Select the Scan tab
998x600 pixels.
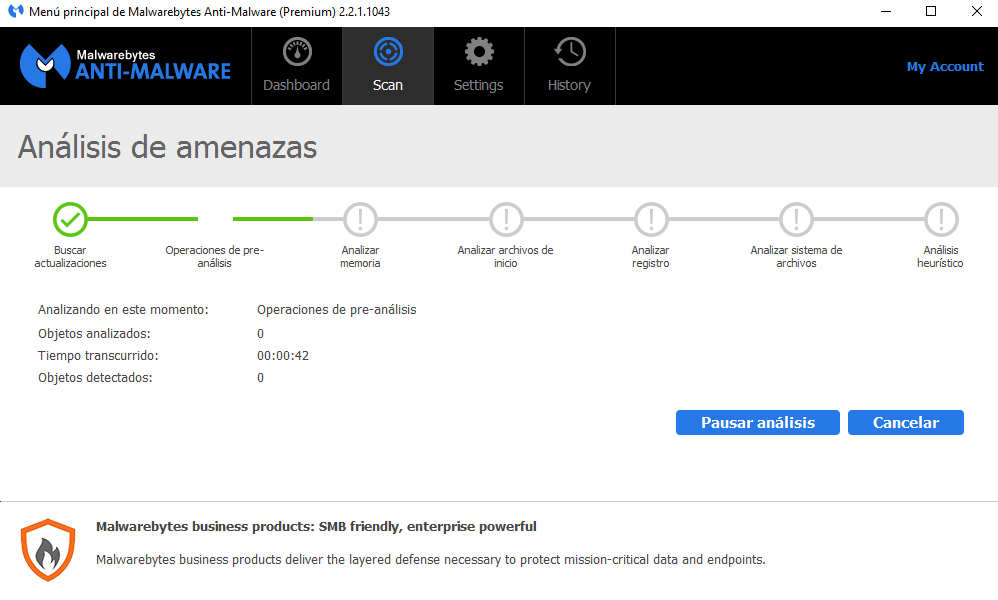[x=388, y=66]
